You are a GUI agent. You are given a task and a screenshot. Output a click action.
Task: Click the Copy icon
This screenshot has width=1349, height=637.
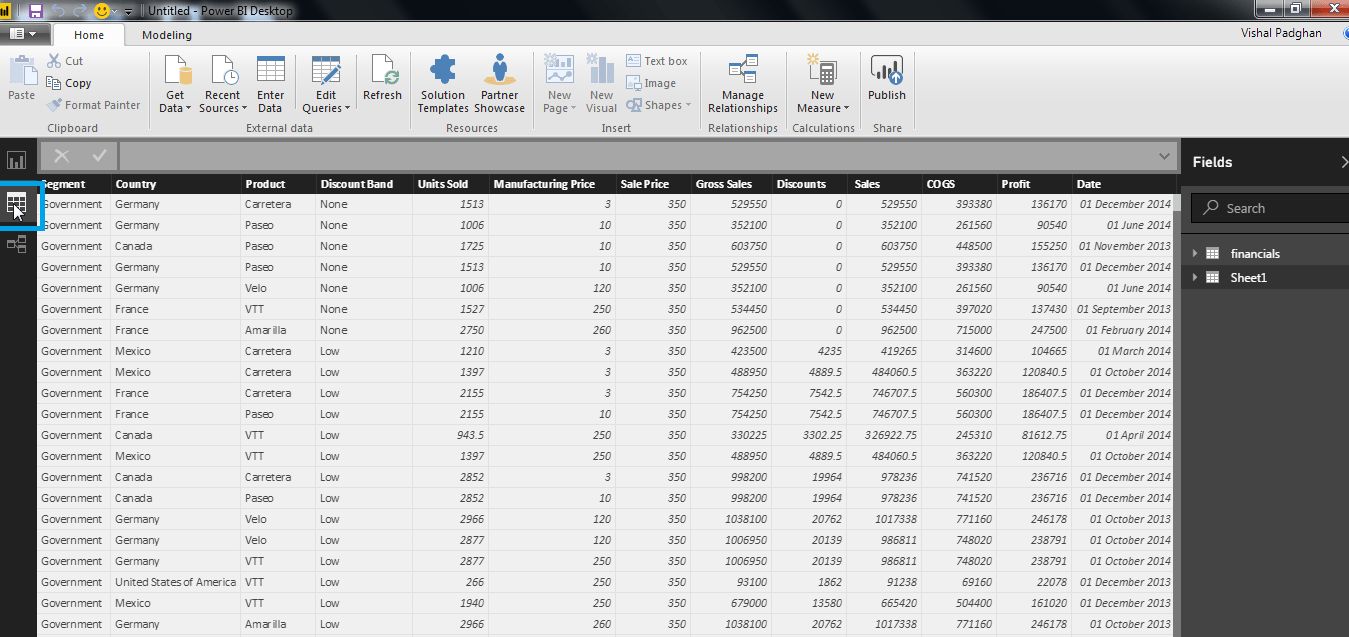pyautogui.click(x=54, y=83)
